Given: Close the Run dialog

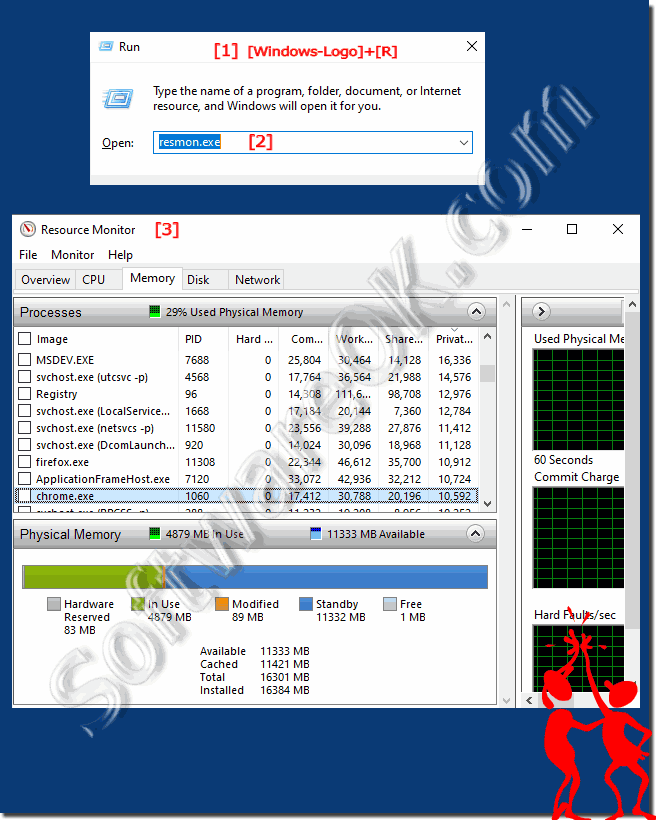Looking at the screenshot, I should click(x=472, y=47).
